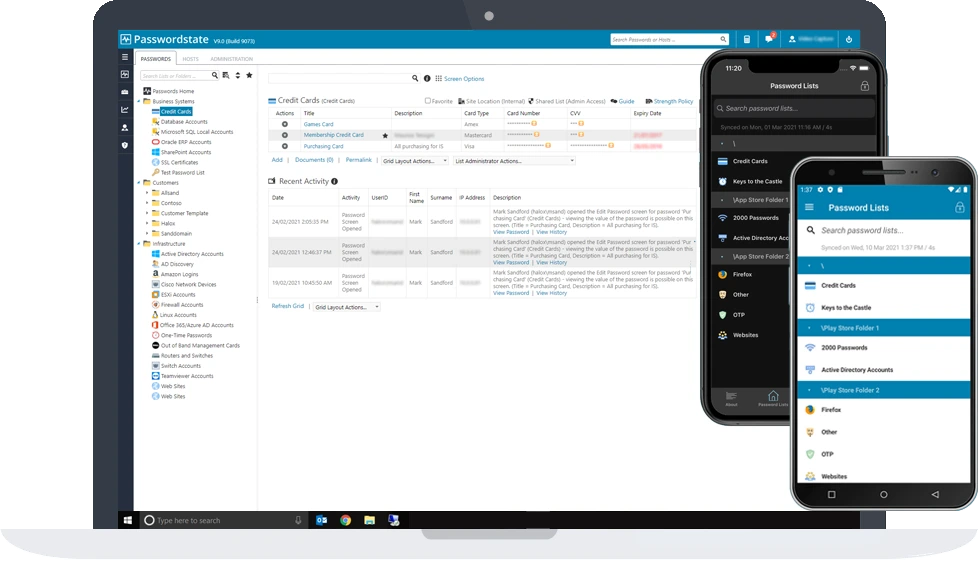This screenshot has height=561, width=978.
Task: Open the List Administrator Actions dropdown
Action: tap(515, 161)
